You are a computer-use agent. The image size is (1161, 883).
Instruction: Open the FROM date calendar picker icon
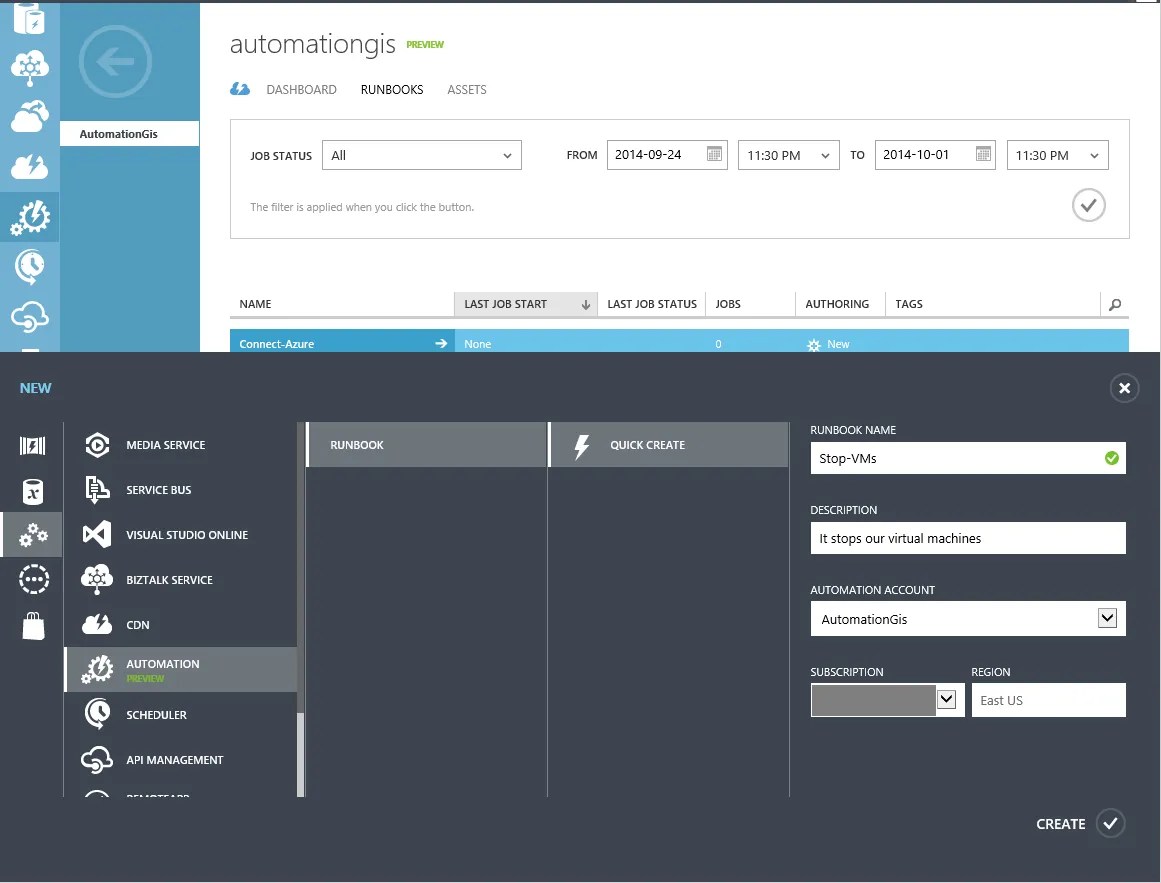click(x=714, y=154)
